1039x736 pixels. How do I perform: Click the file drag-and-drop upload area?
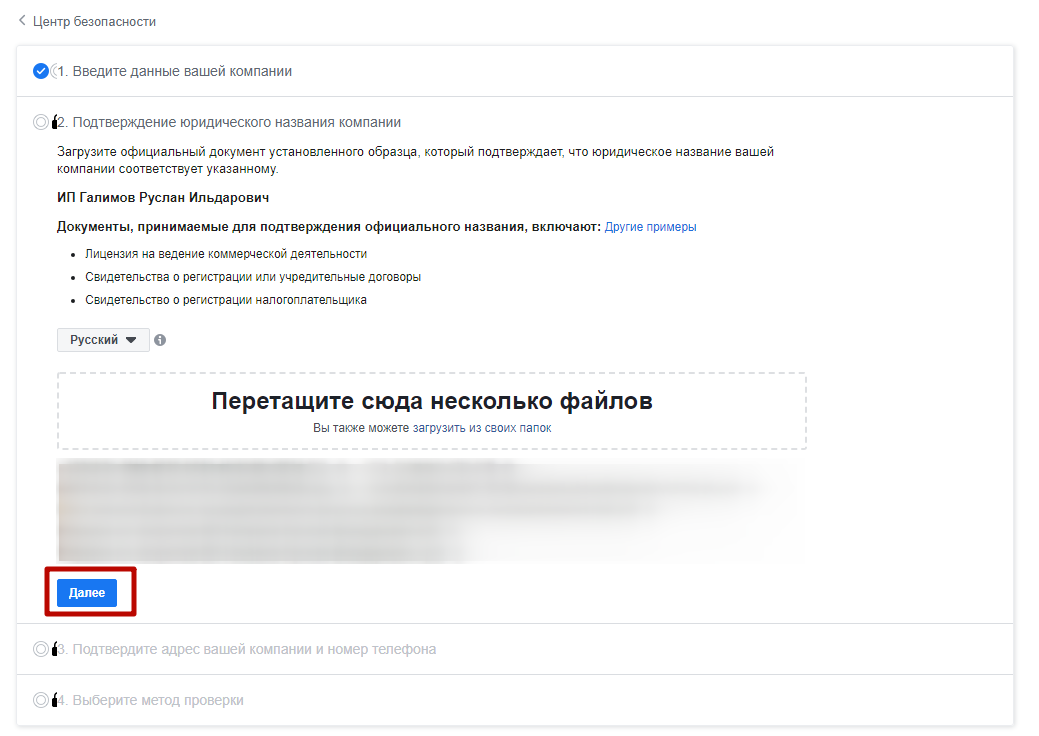click(x=432, y=408)
